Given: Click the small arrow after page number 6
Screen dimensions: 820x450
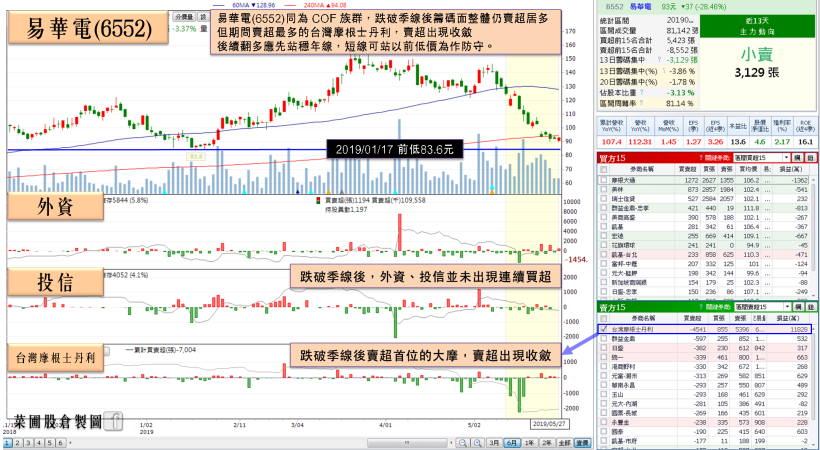Looking at the screenshot, I should pos(70,443).
